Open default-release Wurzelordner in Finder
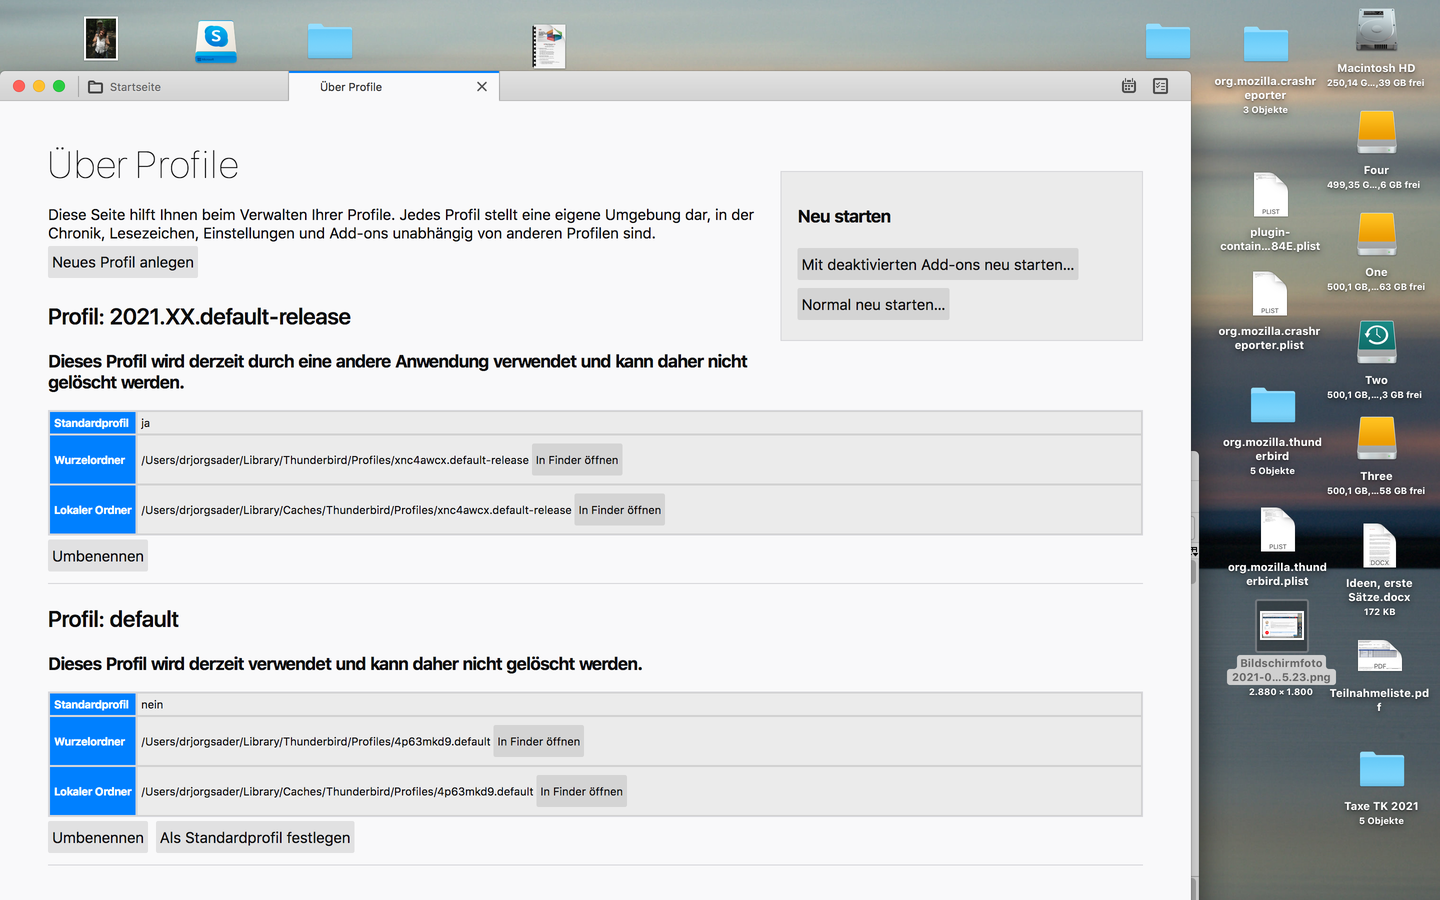Viewport: 1440px width, 900px height. point(577,460)
